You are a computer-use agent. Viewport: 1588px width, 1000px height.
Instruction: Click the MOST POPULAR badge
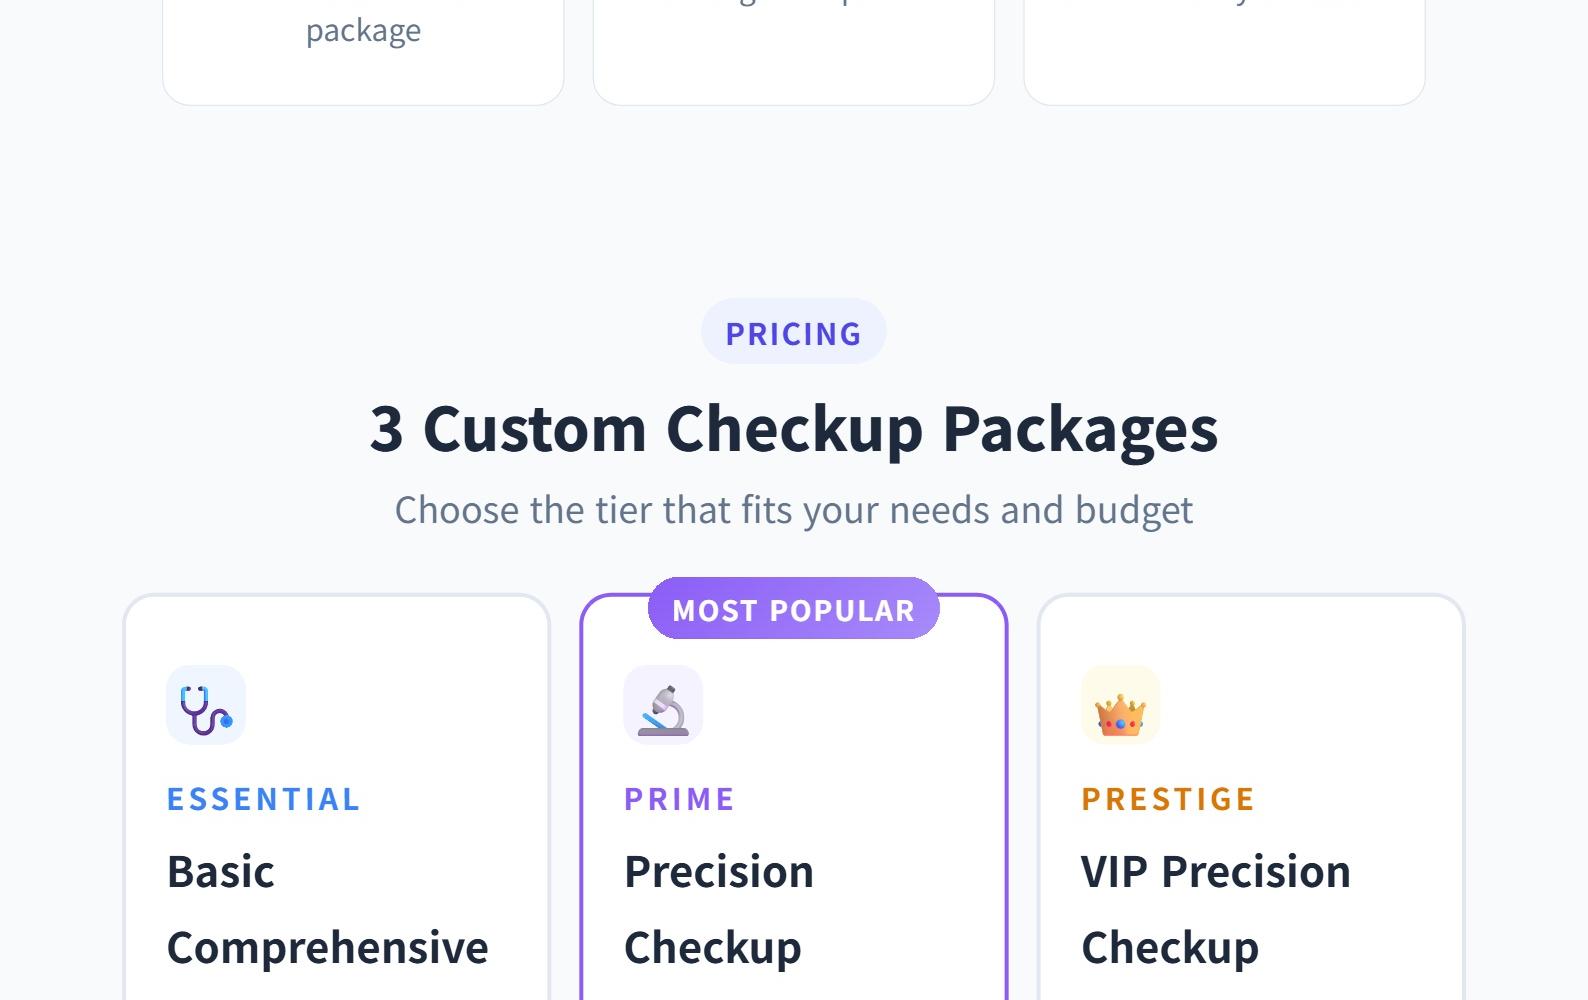[793, 609]
